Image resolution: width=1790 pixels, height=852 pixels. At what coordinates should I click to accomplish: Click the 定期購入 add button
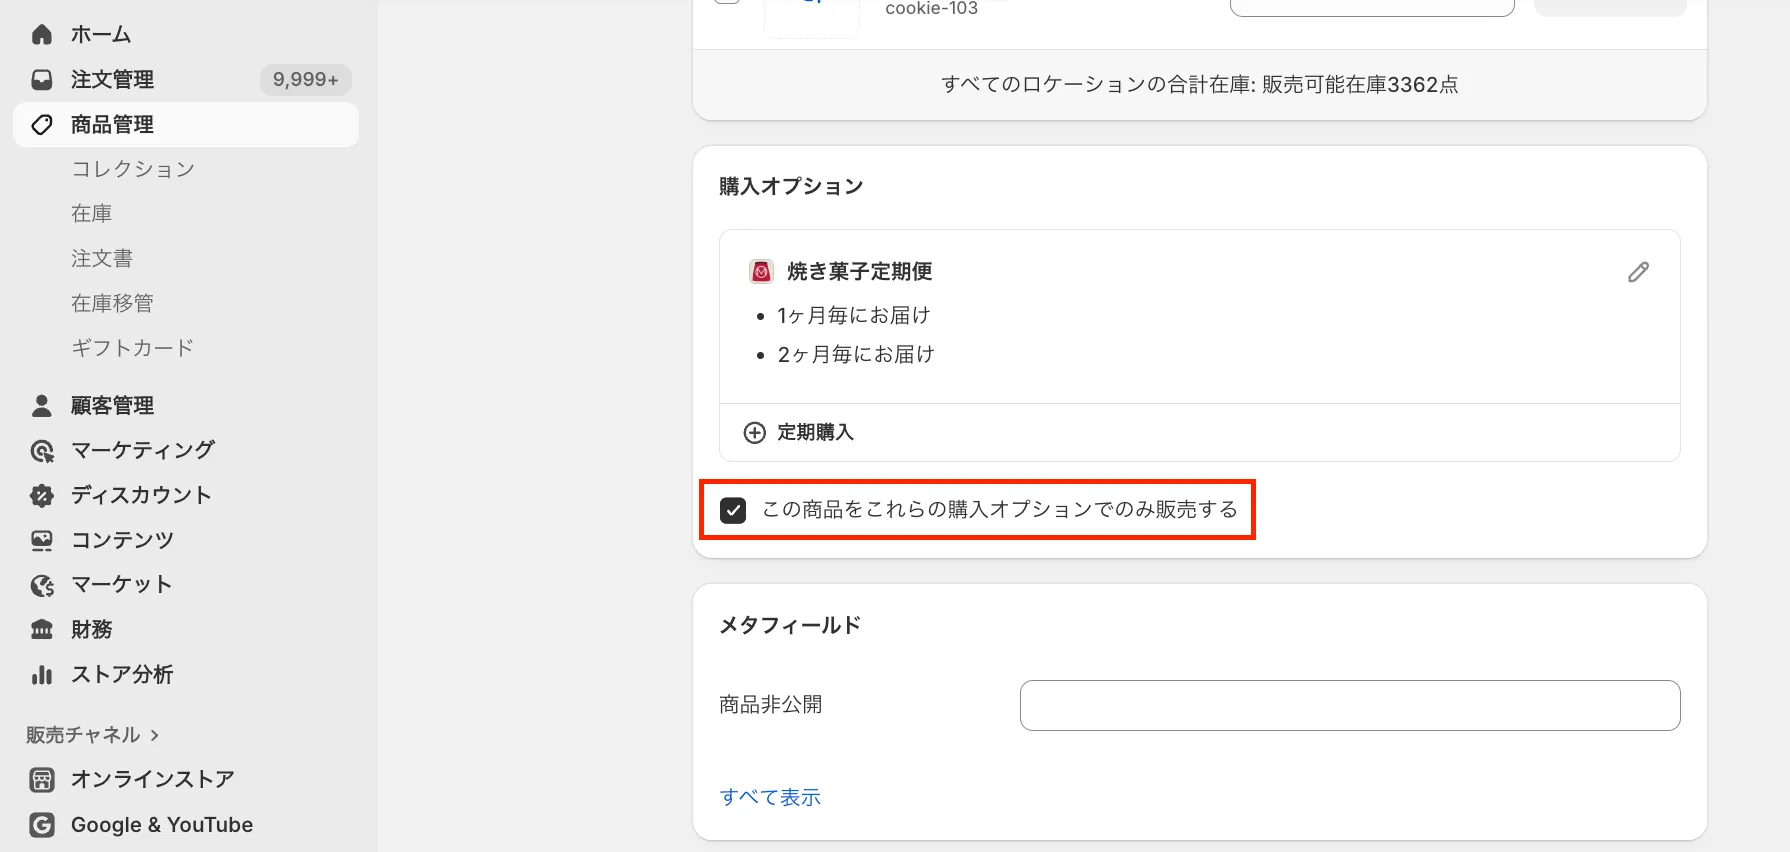click(815, 433)
